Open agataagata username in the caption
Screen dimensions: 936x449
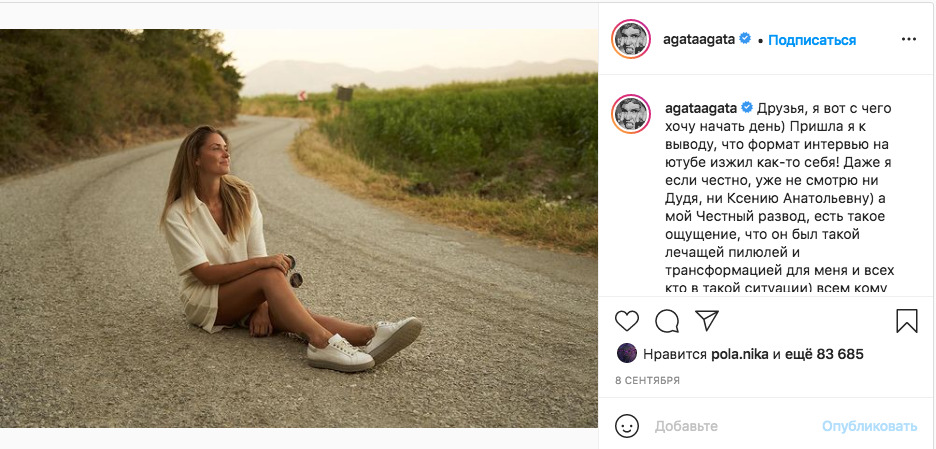click(x=700, y=107)
